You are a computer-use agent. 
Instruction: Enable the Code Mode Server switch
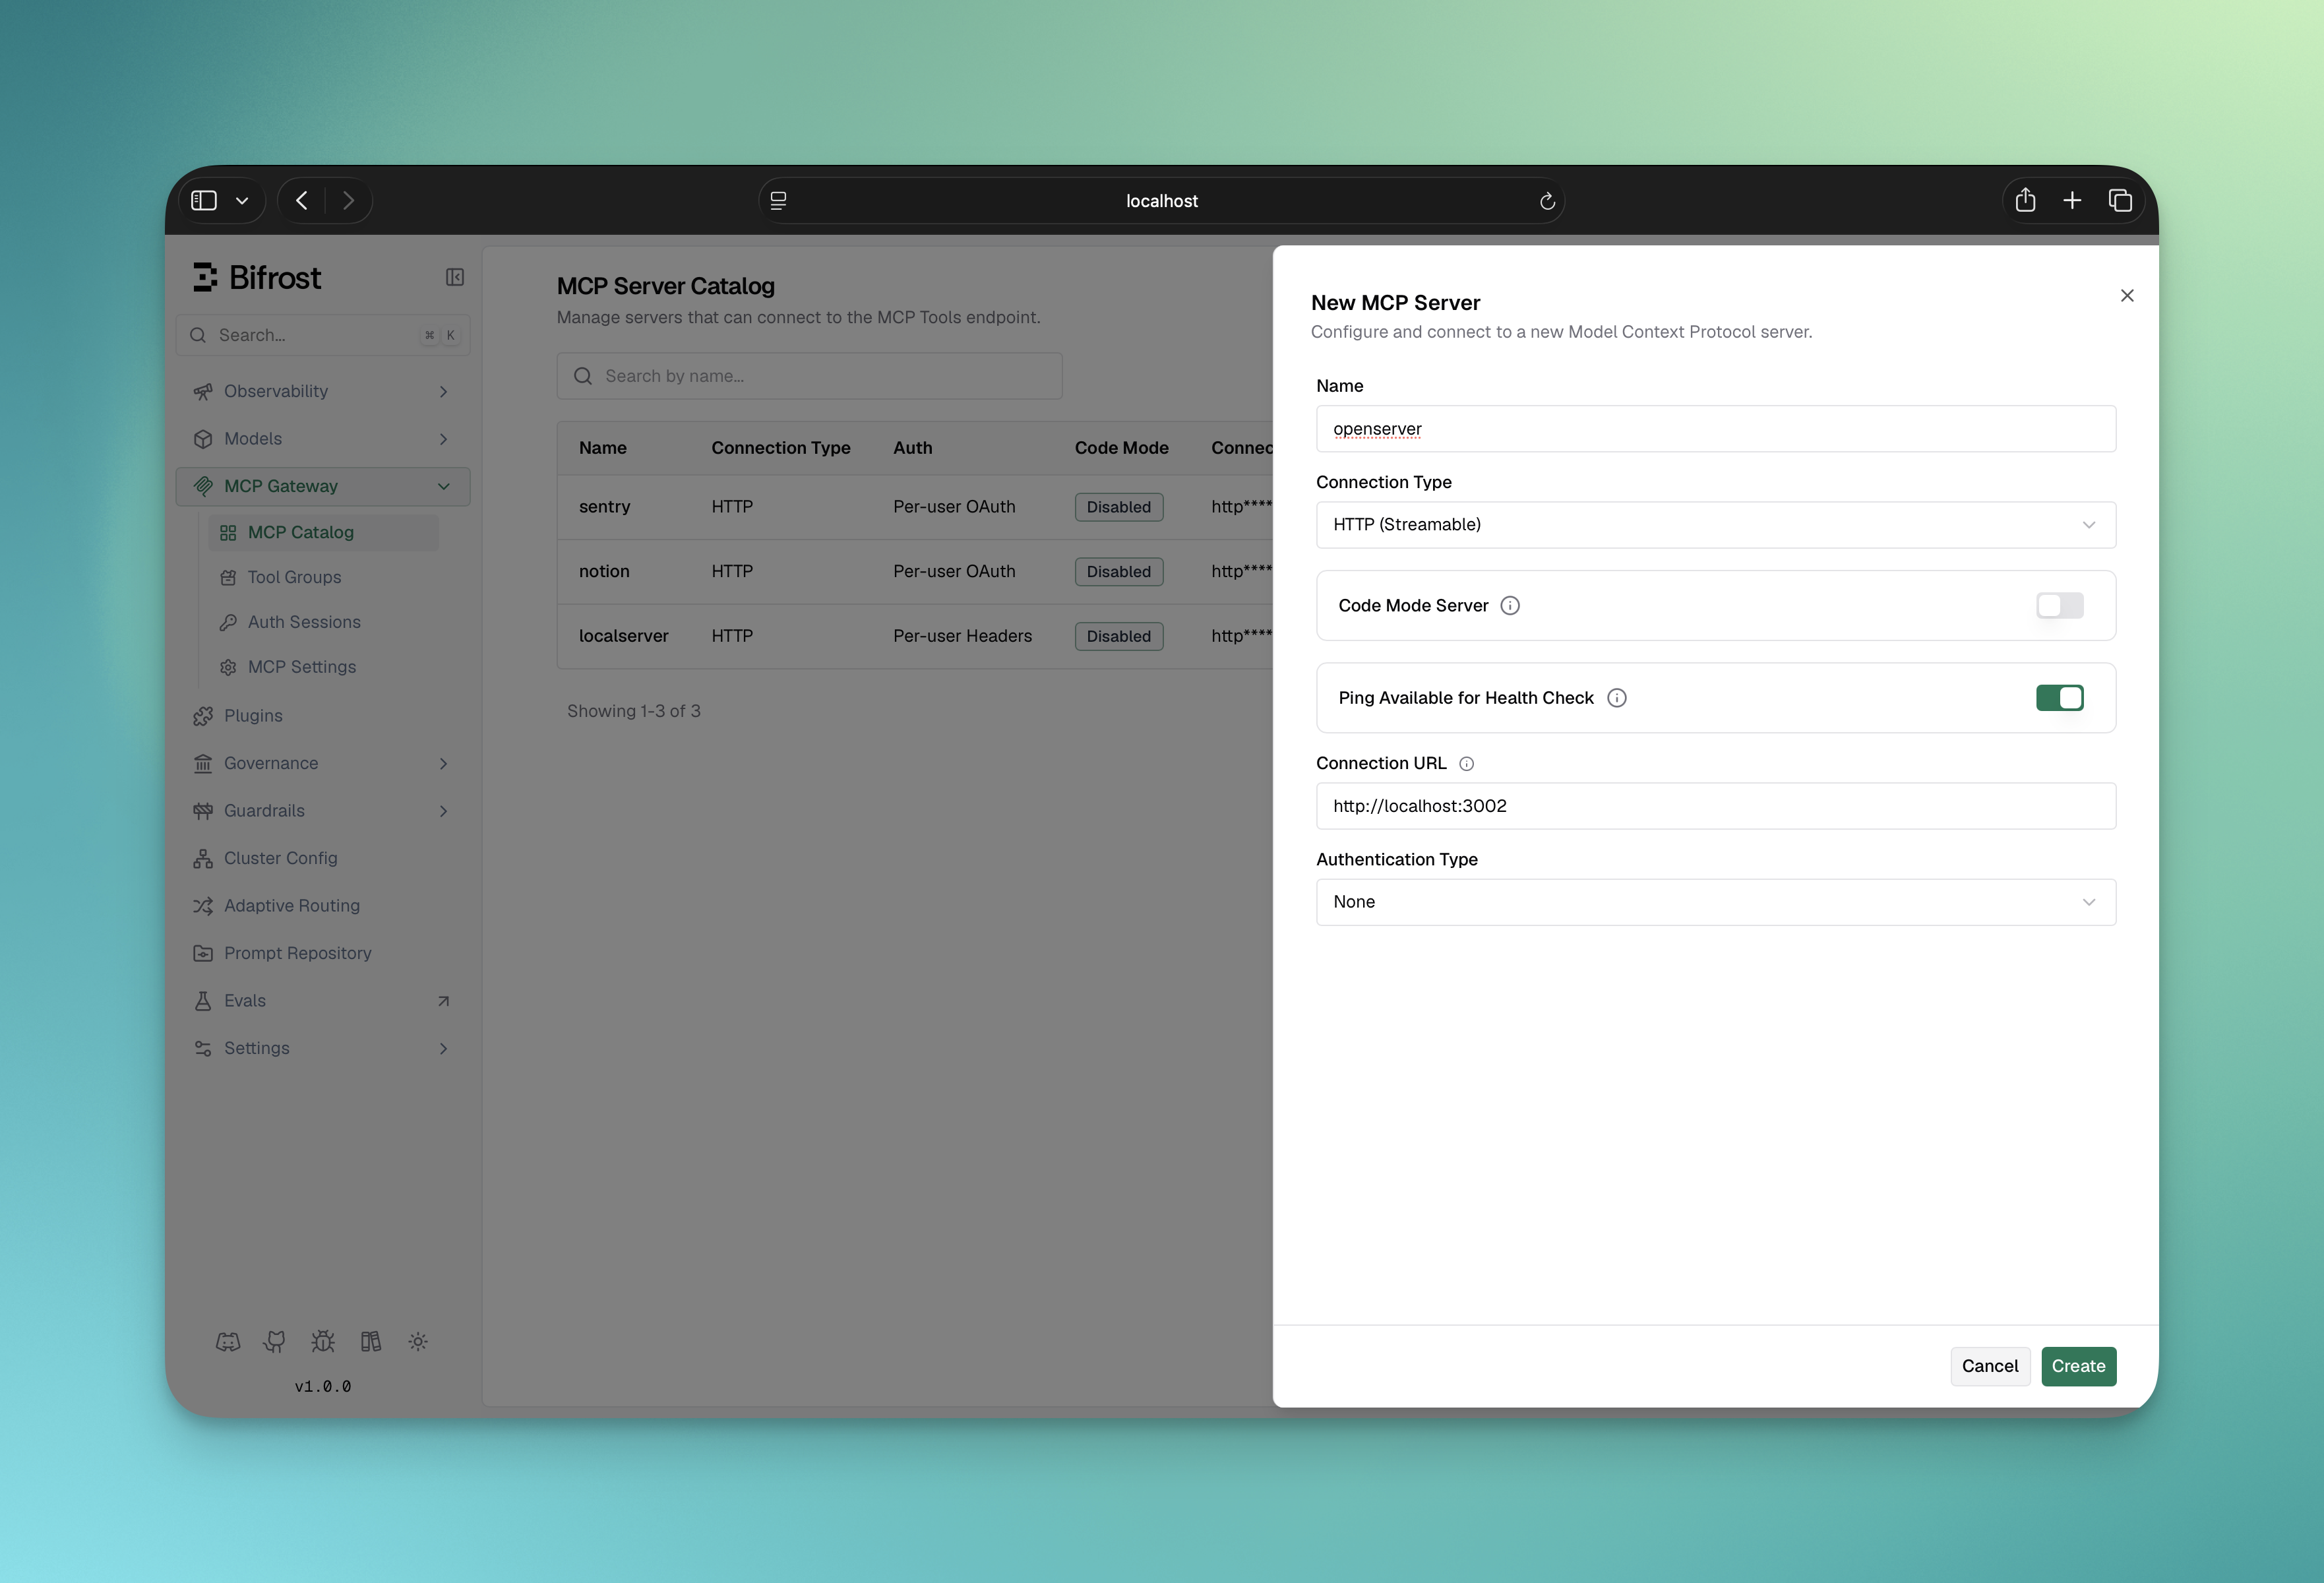(x=2059, y=605)
